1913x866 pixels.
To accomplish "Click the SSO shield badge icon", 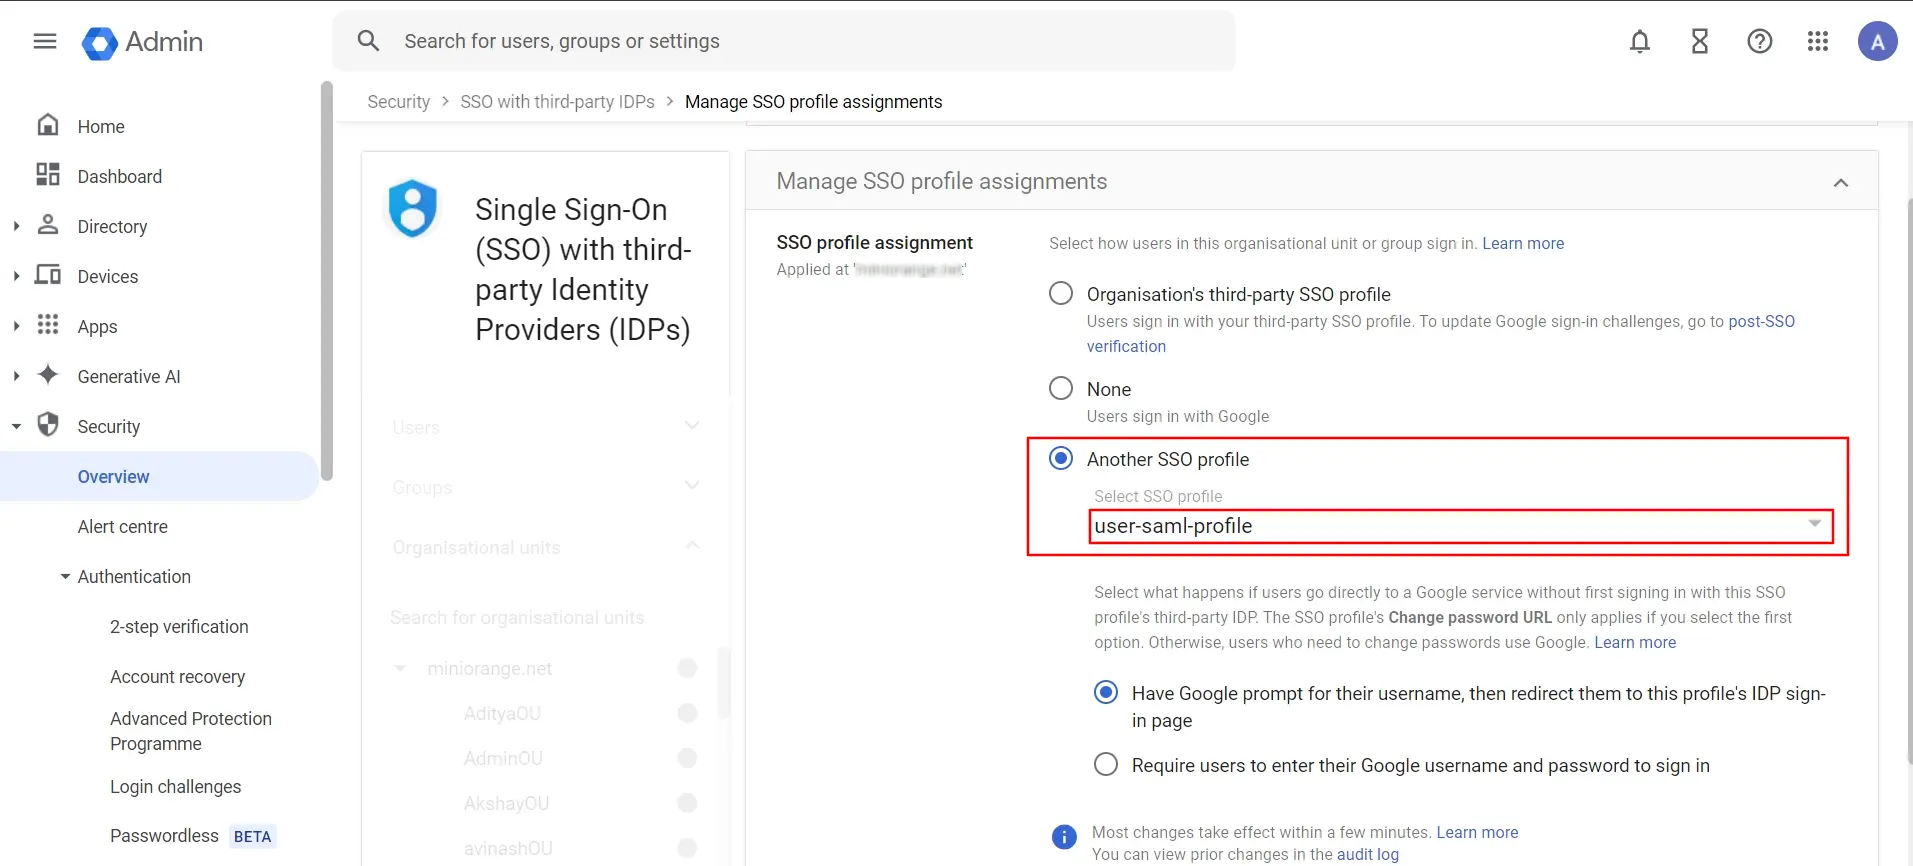I will pyautogui.click(x=413, y=208).
